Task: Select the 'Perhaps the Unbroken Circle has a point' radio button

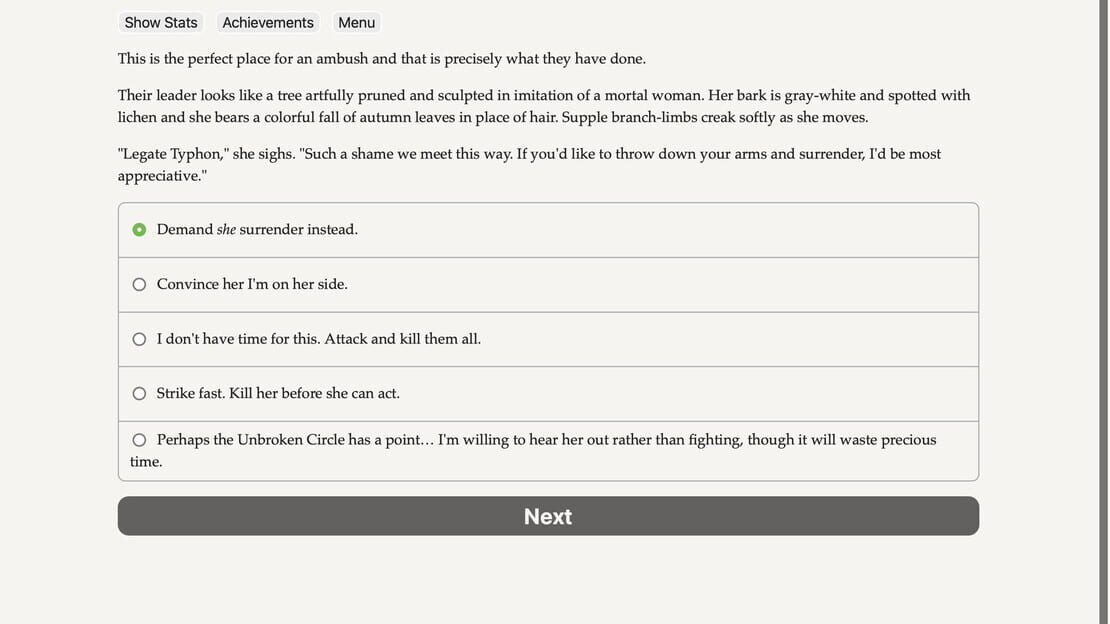Action: [139, 440]
